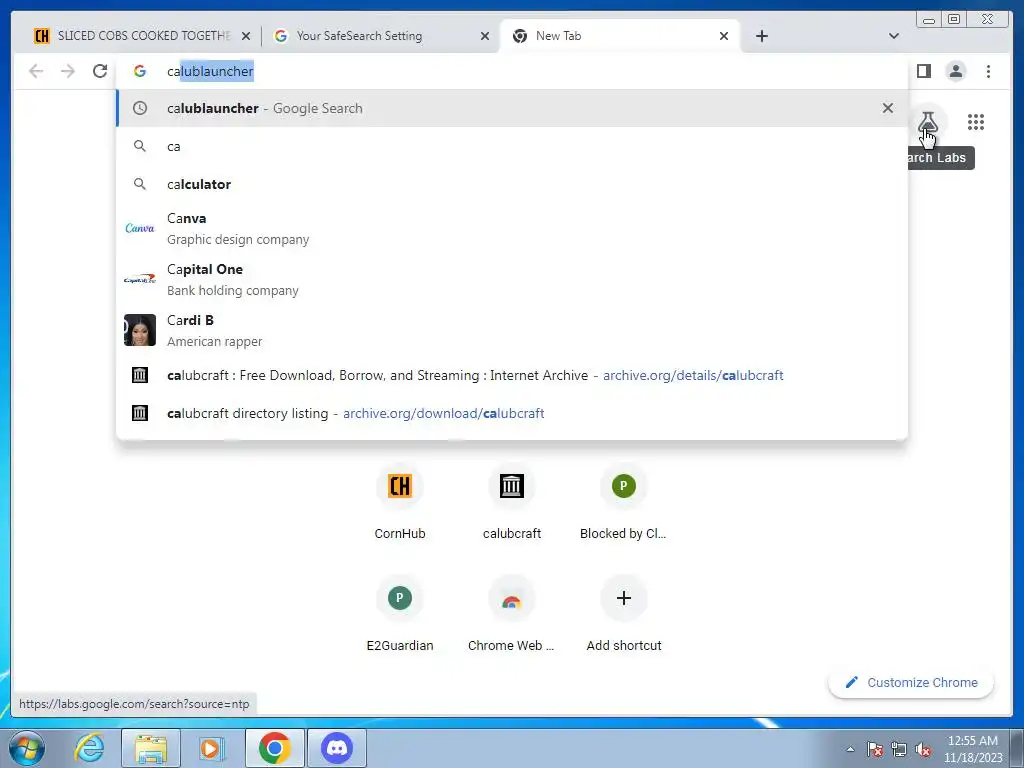The height and width of the screenshot is (768, 1024).
Task: Open the Google apps grid
Action: [976, 122]
